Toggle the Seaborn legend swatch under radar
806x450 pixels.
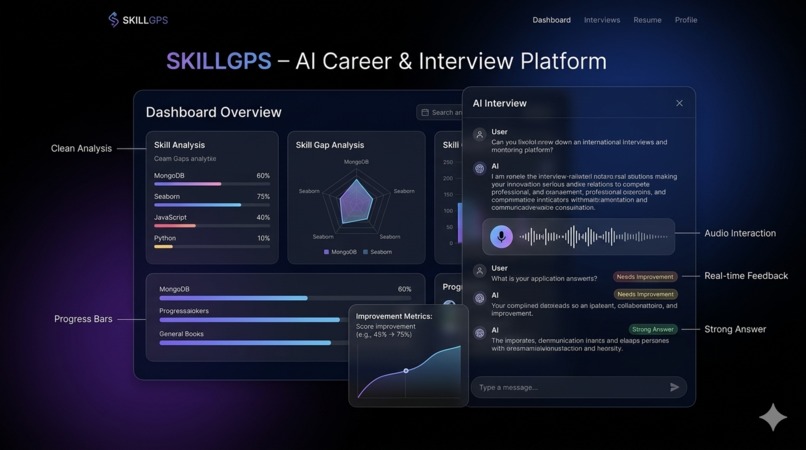365,252
